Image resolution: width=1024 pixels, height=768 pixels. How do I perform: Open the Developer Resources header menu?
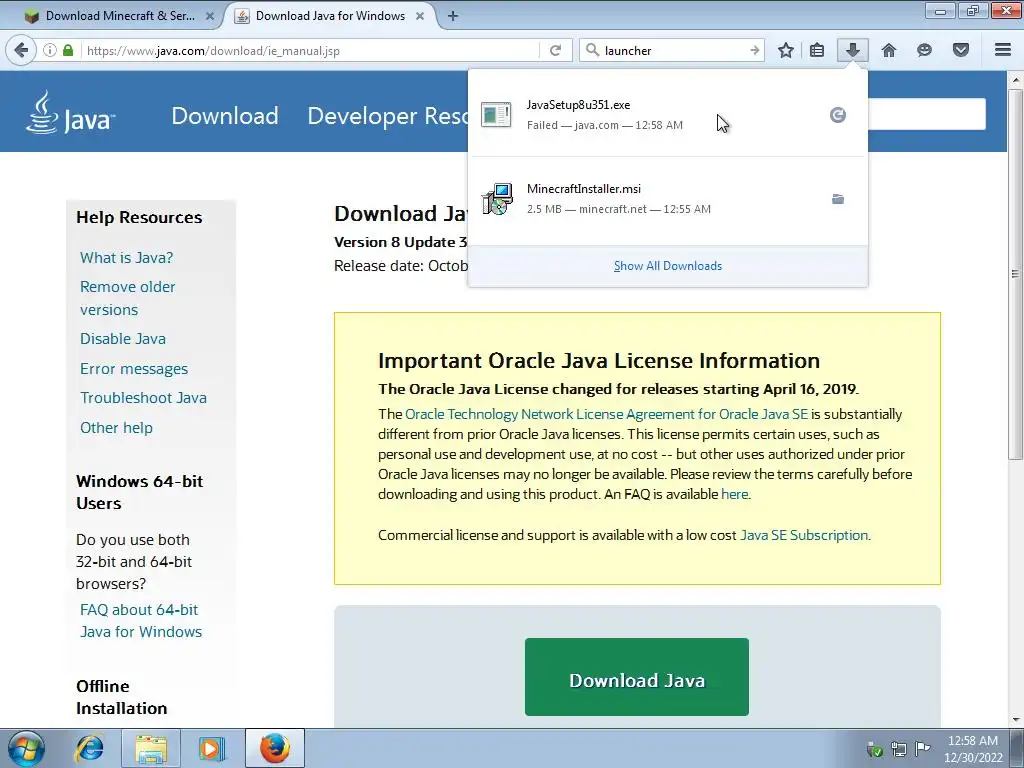click(387, 116)
